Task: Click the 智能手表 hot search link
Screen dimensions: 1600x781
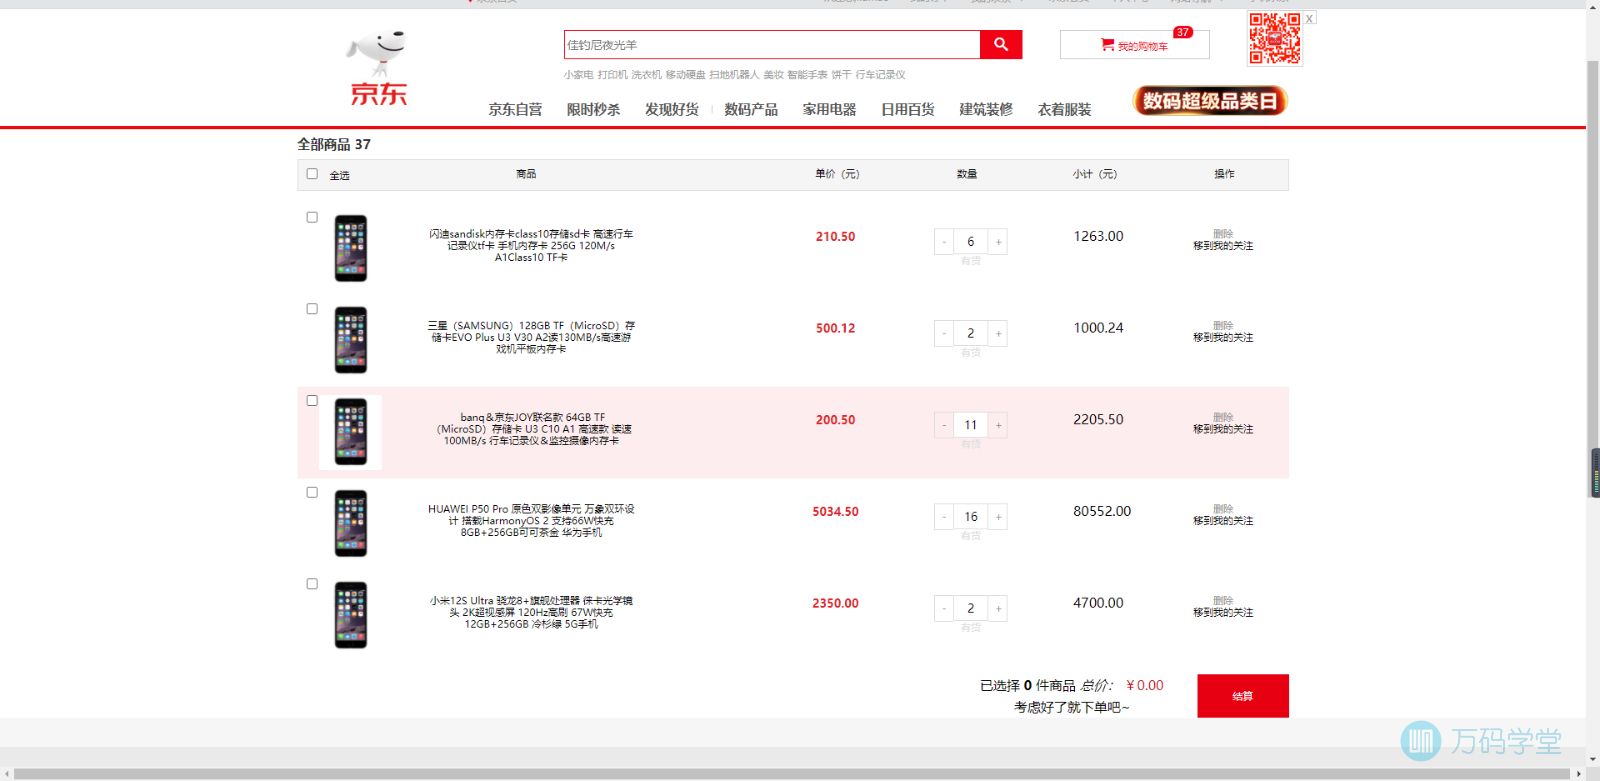Action: [807, 75]
